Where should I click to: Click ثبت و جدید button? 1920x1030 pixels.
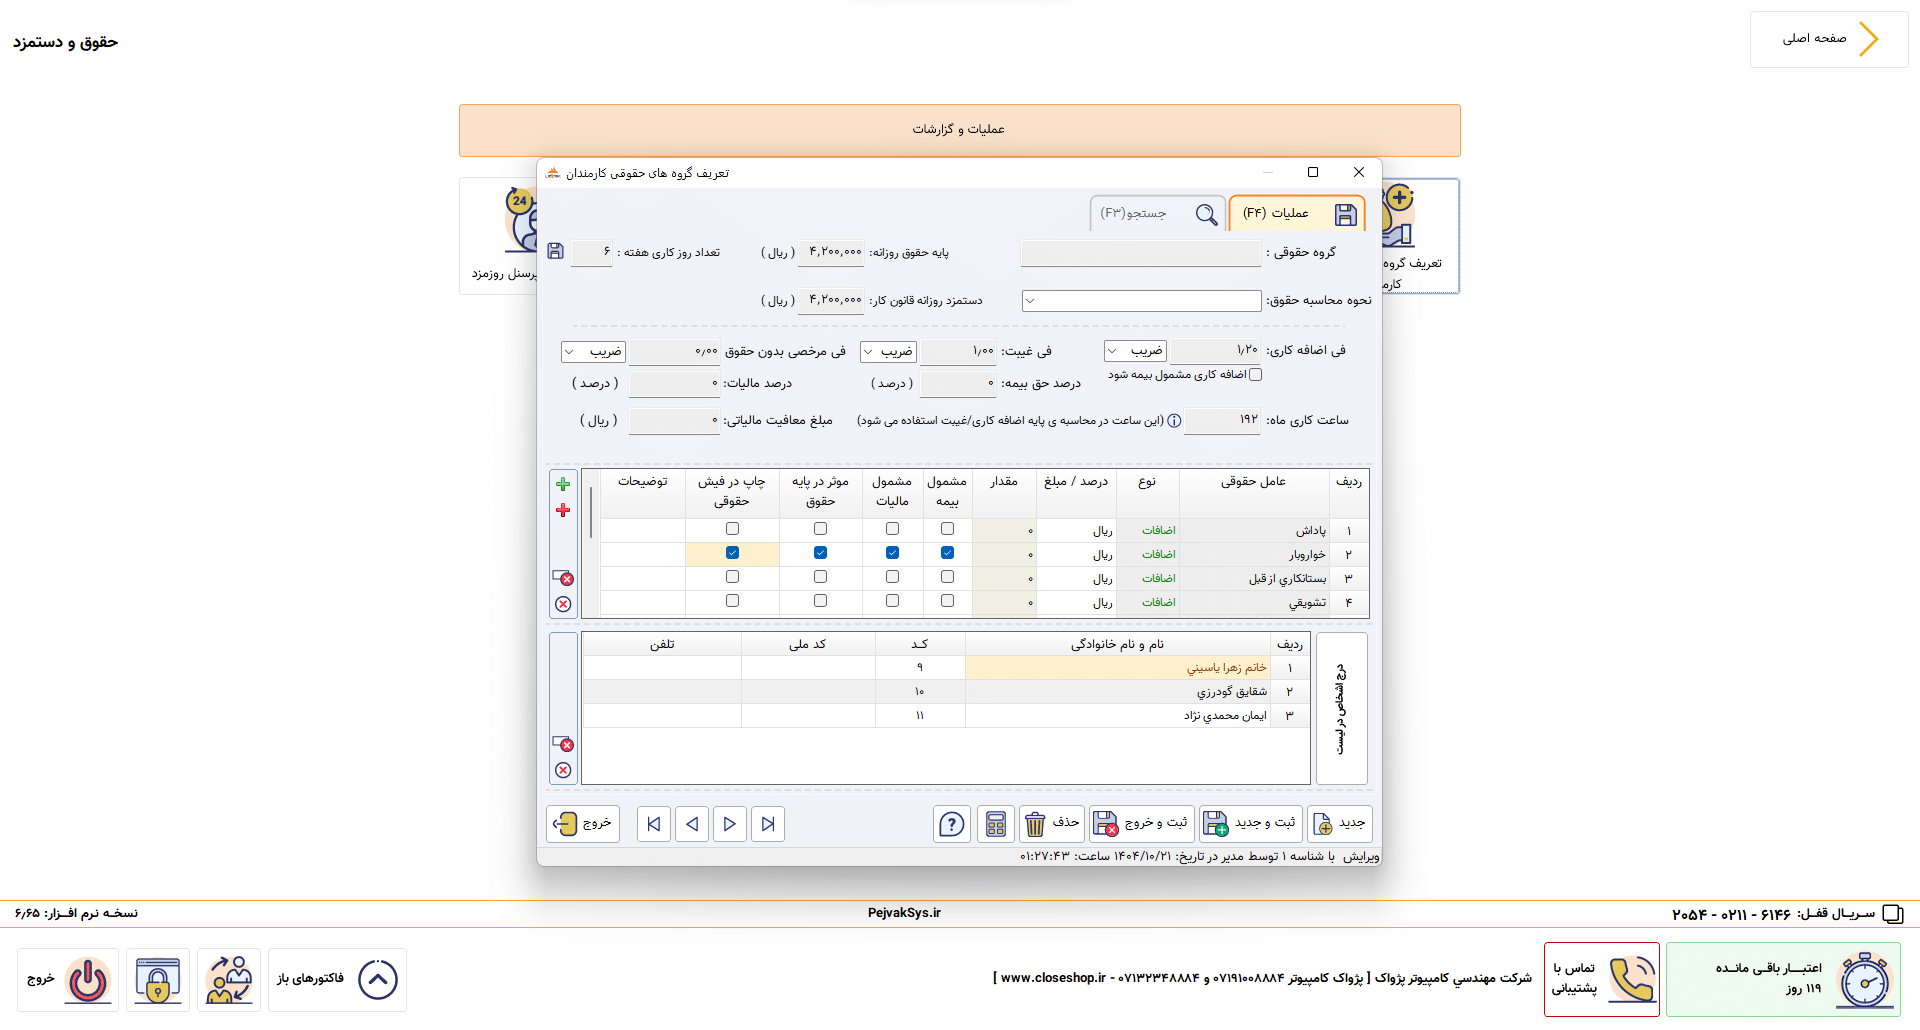click(1251, 824)
